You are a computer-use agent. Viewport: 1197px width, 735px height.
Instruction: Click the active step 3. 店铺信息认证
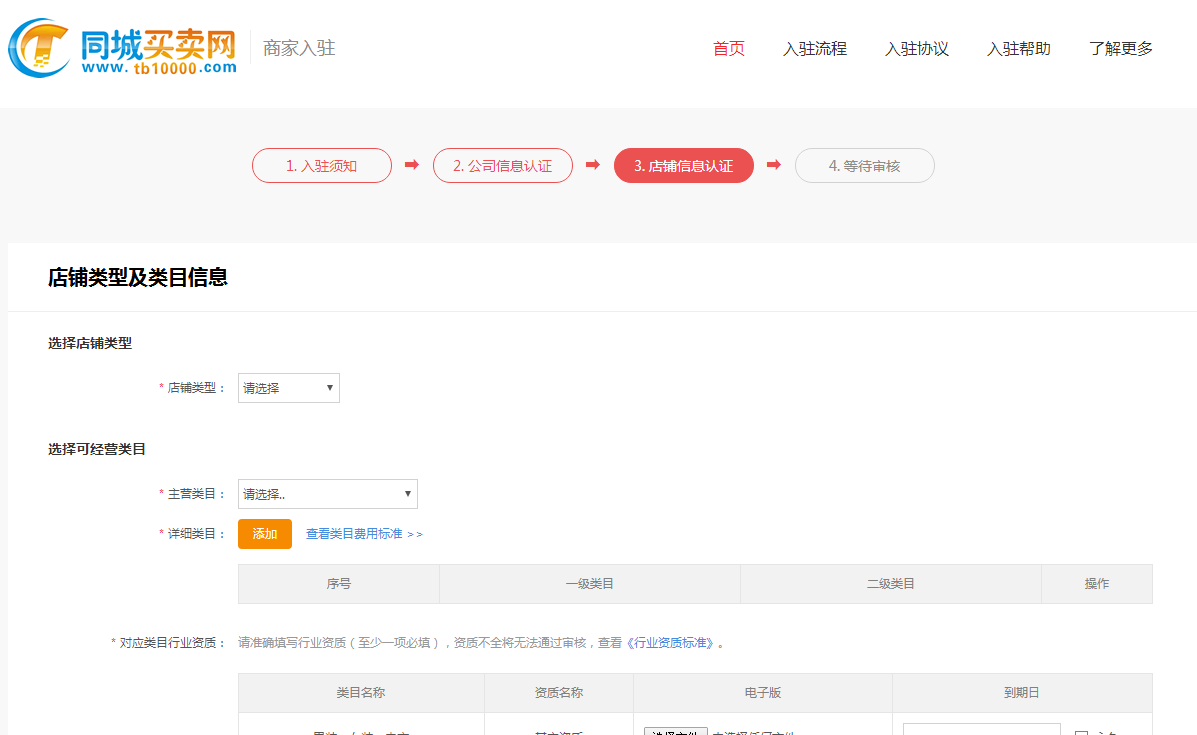683,166
